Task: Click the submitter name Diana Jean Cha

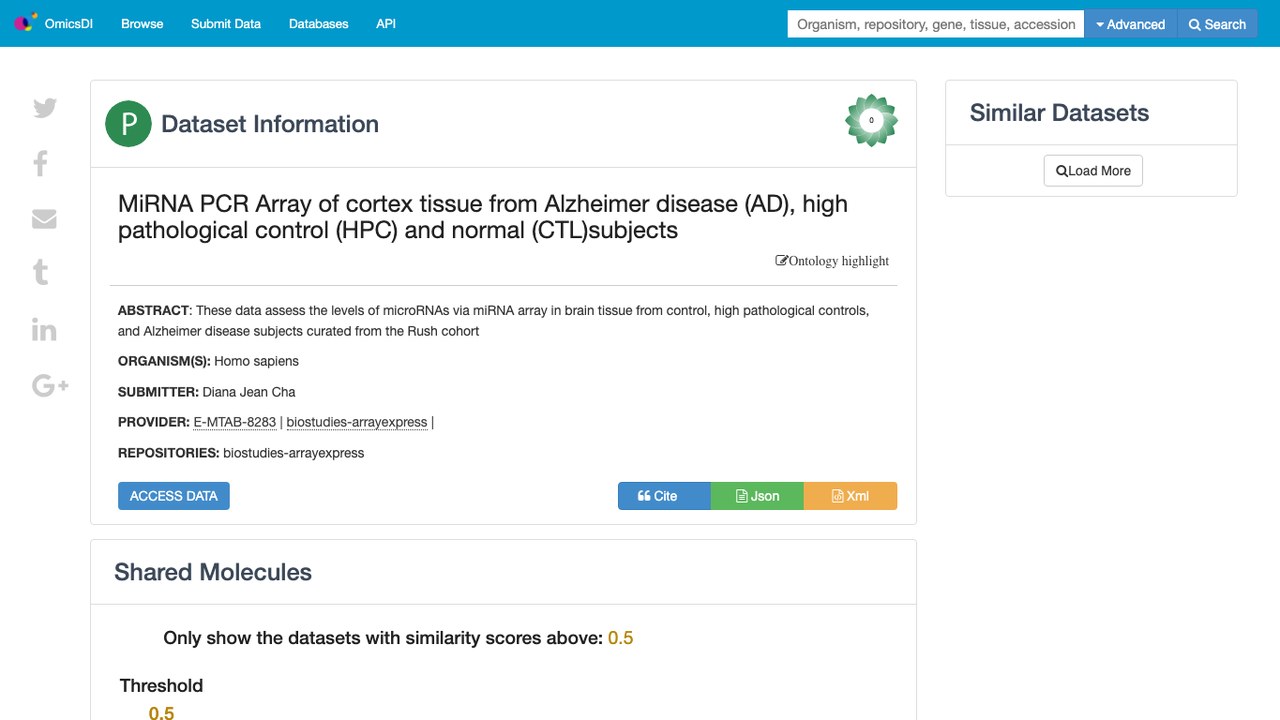Action: (249, 392)
